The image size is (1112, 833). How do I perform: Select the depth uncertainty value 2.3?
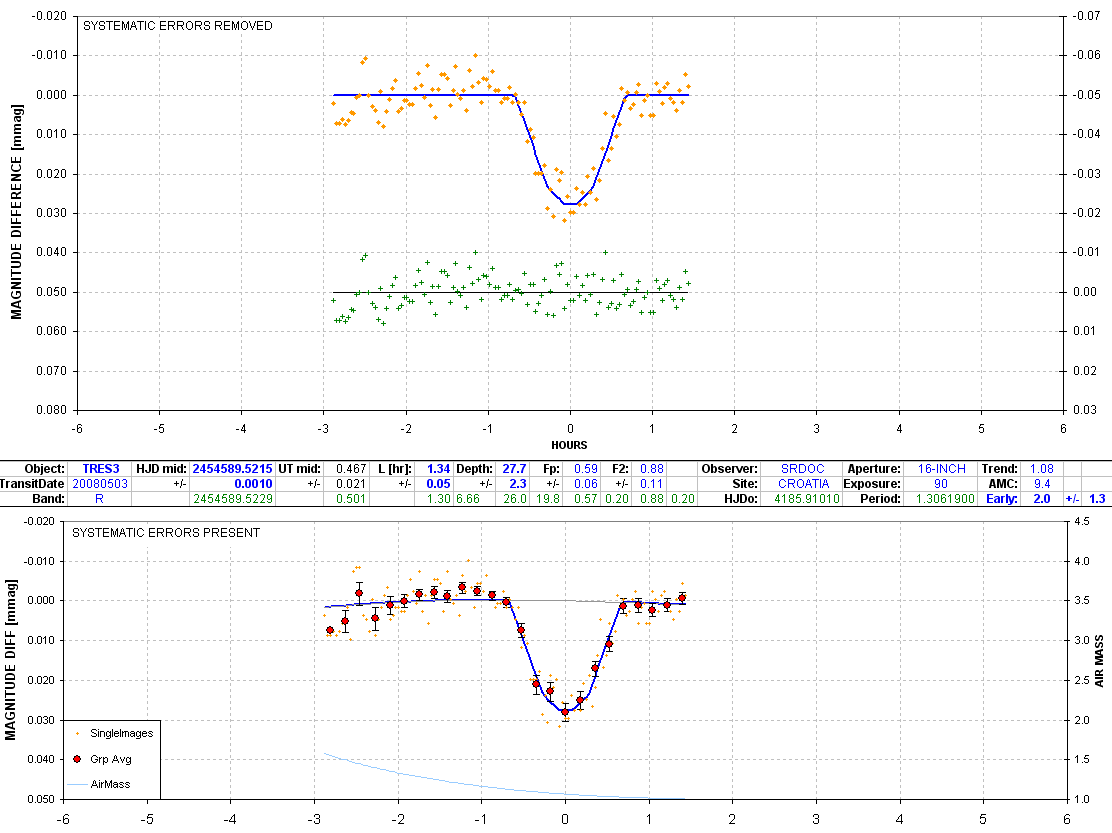(518, 483)
